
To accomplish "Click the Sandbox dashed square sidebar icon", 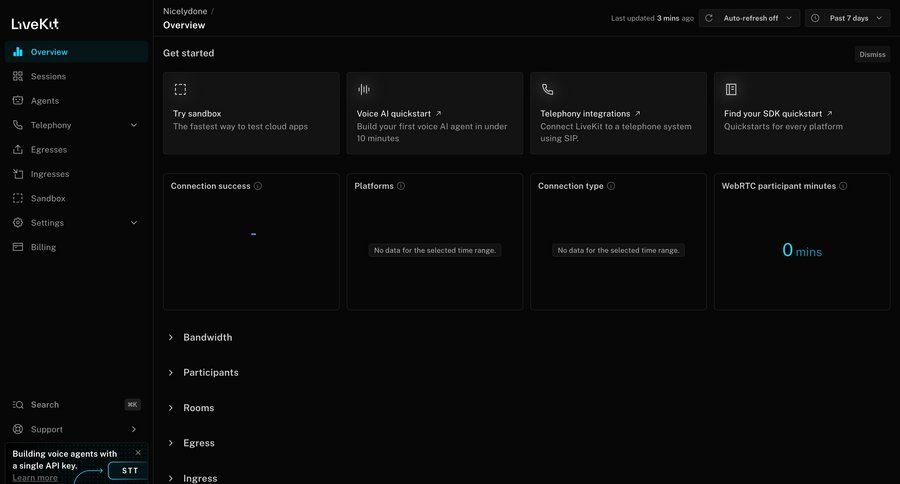I will 18,198.
